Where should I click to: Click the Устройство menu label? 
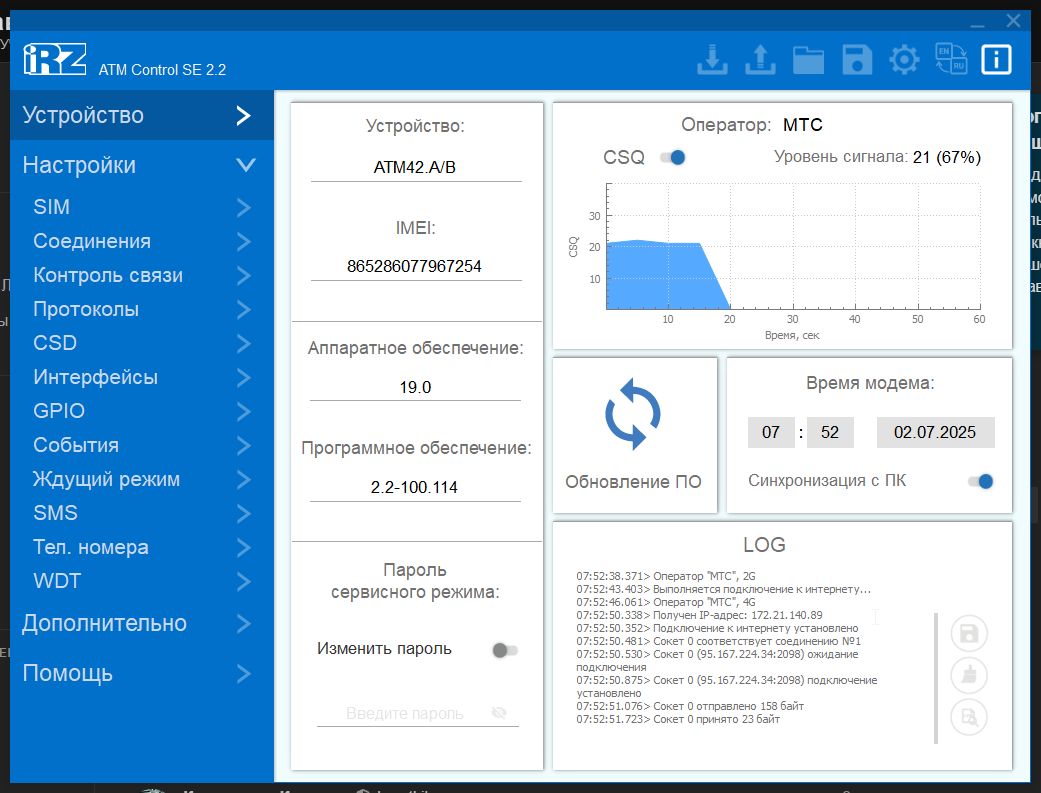point(83,116)
